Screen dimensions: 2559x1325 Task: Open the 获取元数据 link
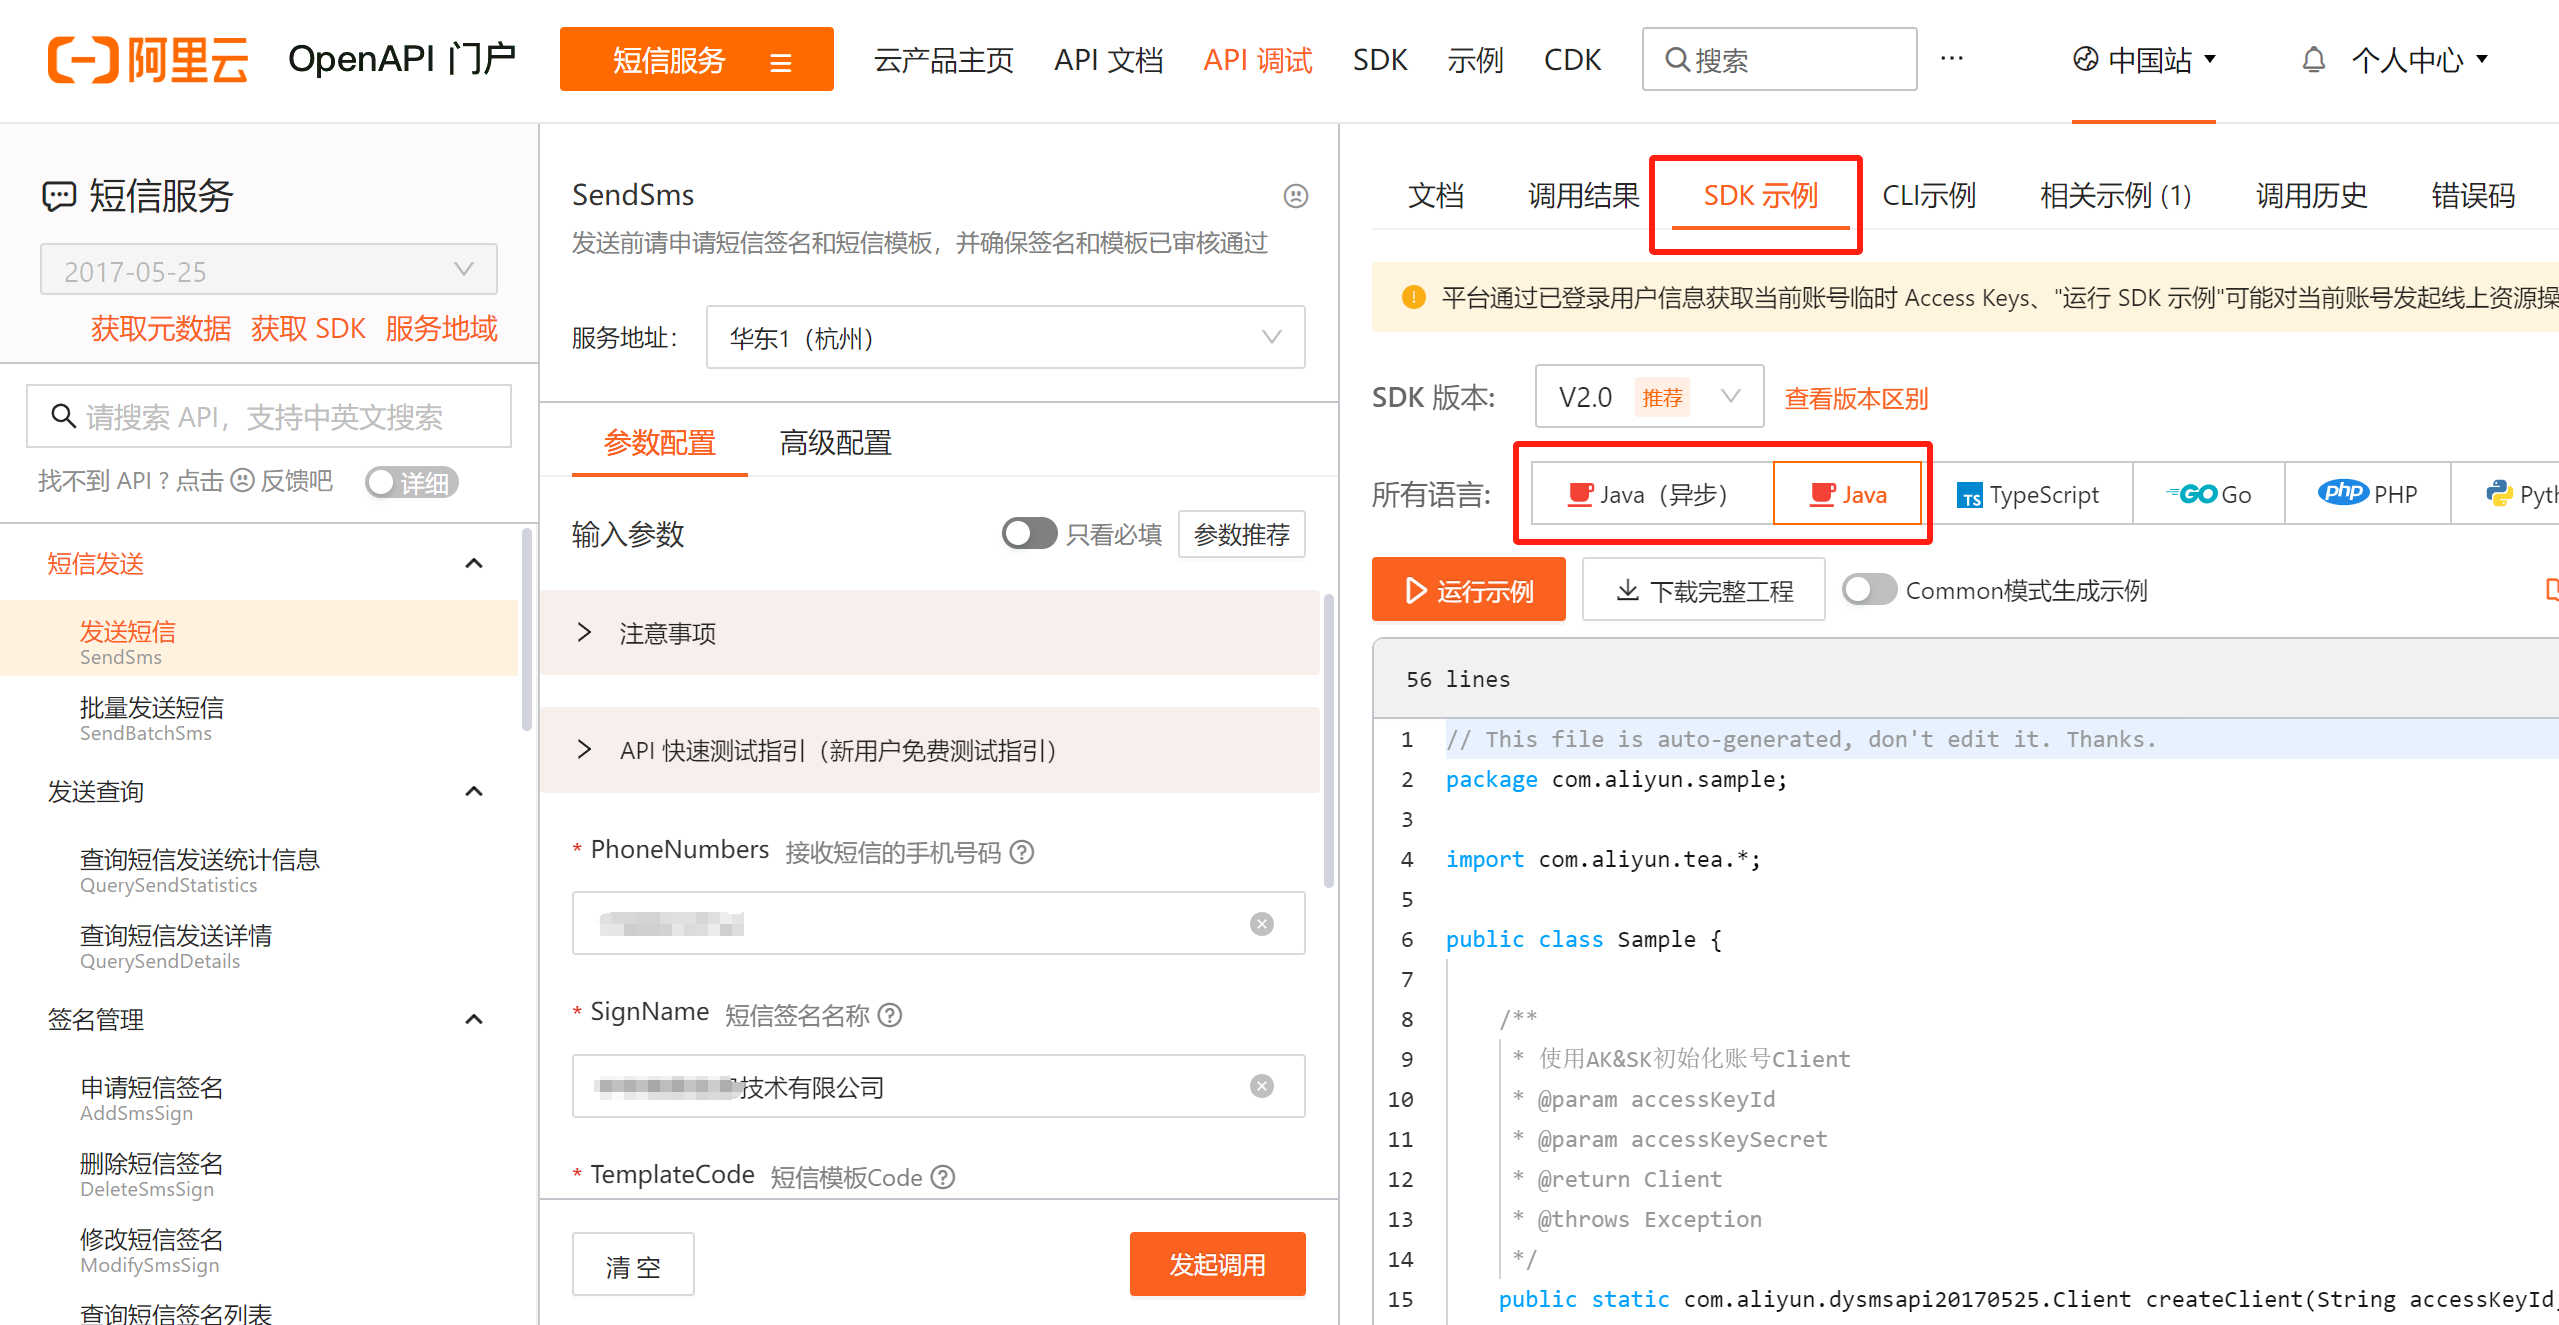point(161,328)
